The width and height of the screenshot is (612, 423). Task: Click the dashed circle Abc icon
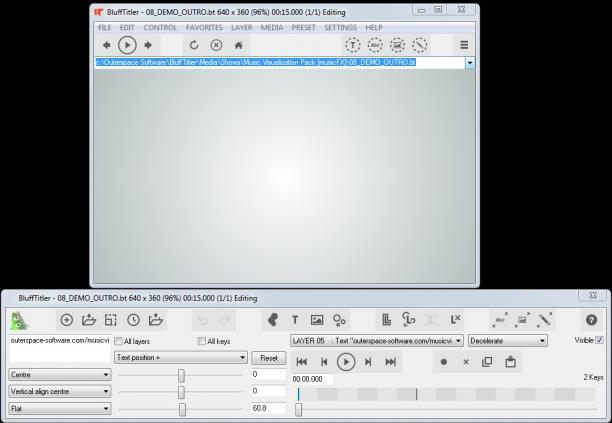(x=375, y=45)
